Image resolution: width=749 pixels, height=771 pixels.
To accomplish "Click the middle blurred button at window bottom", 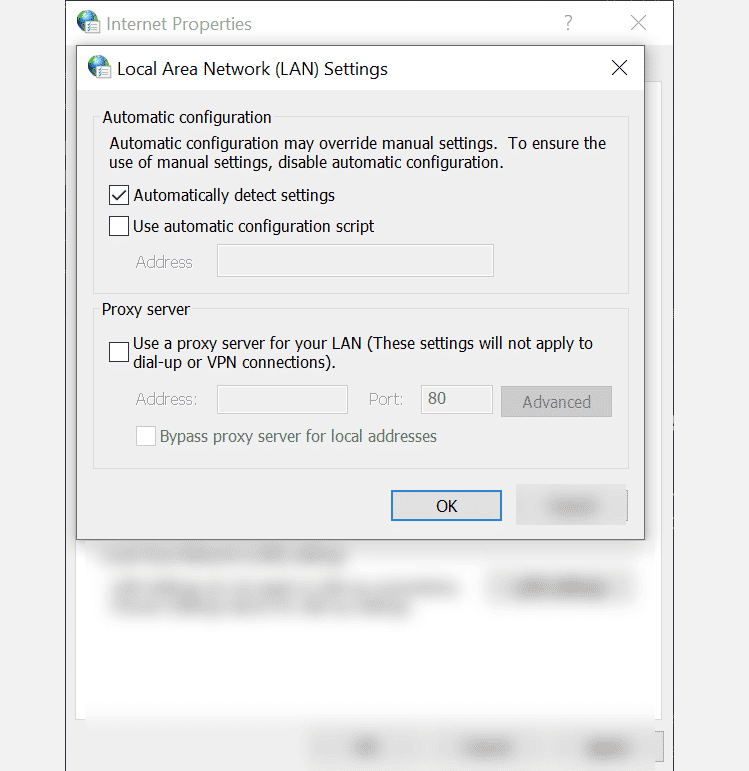I will pos(487,747).
